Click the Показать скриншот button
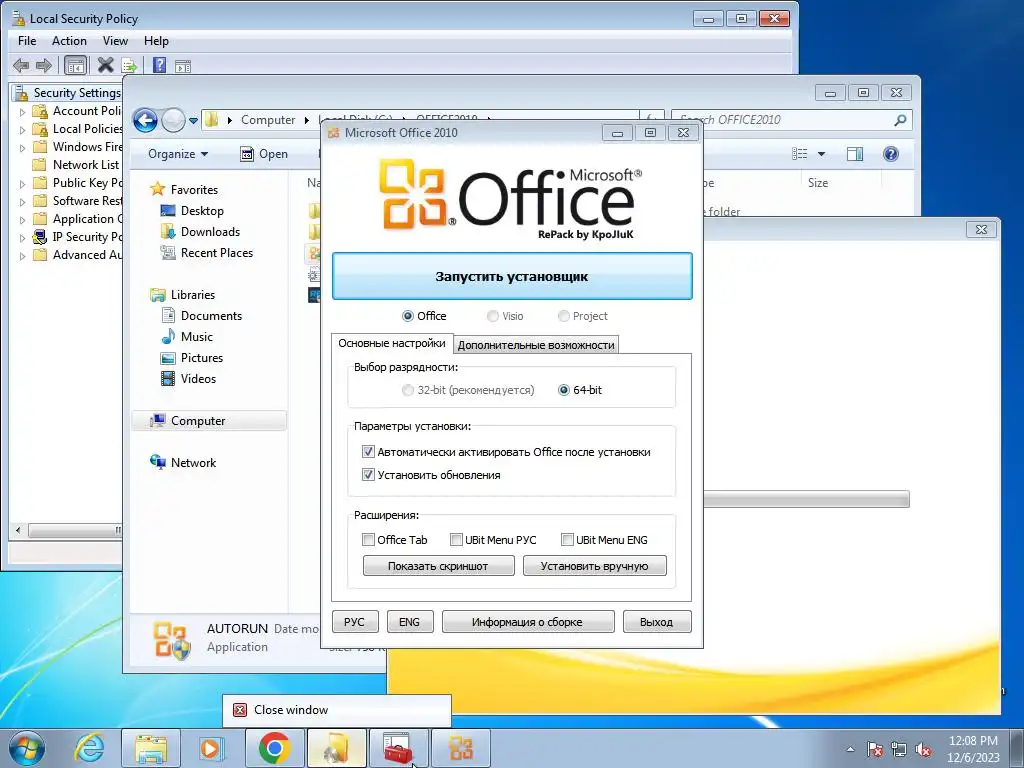The height and width of the screenshot is (768, 1024). [438, 566]
